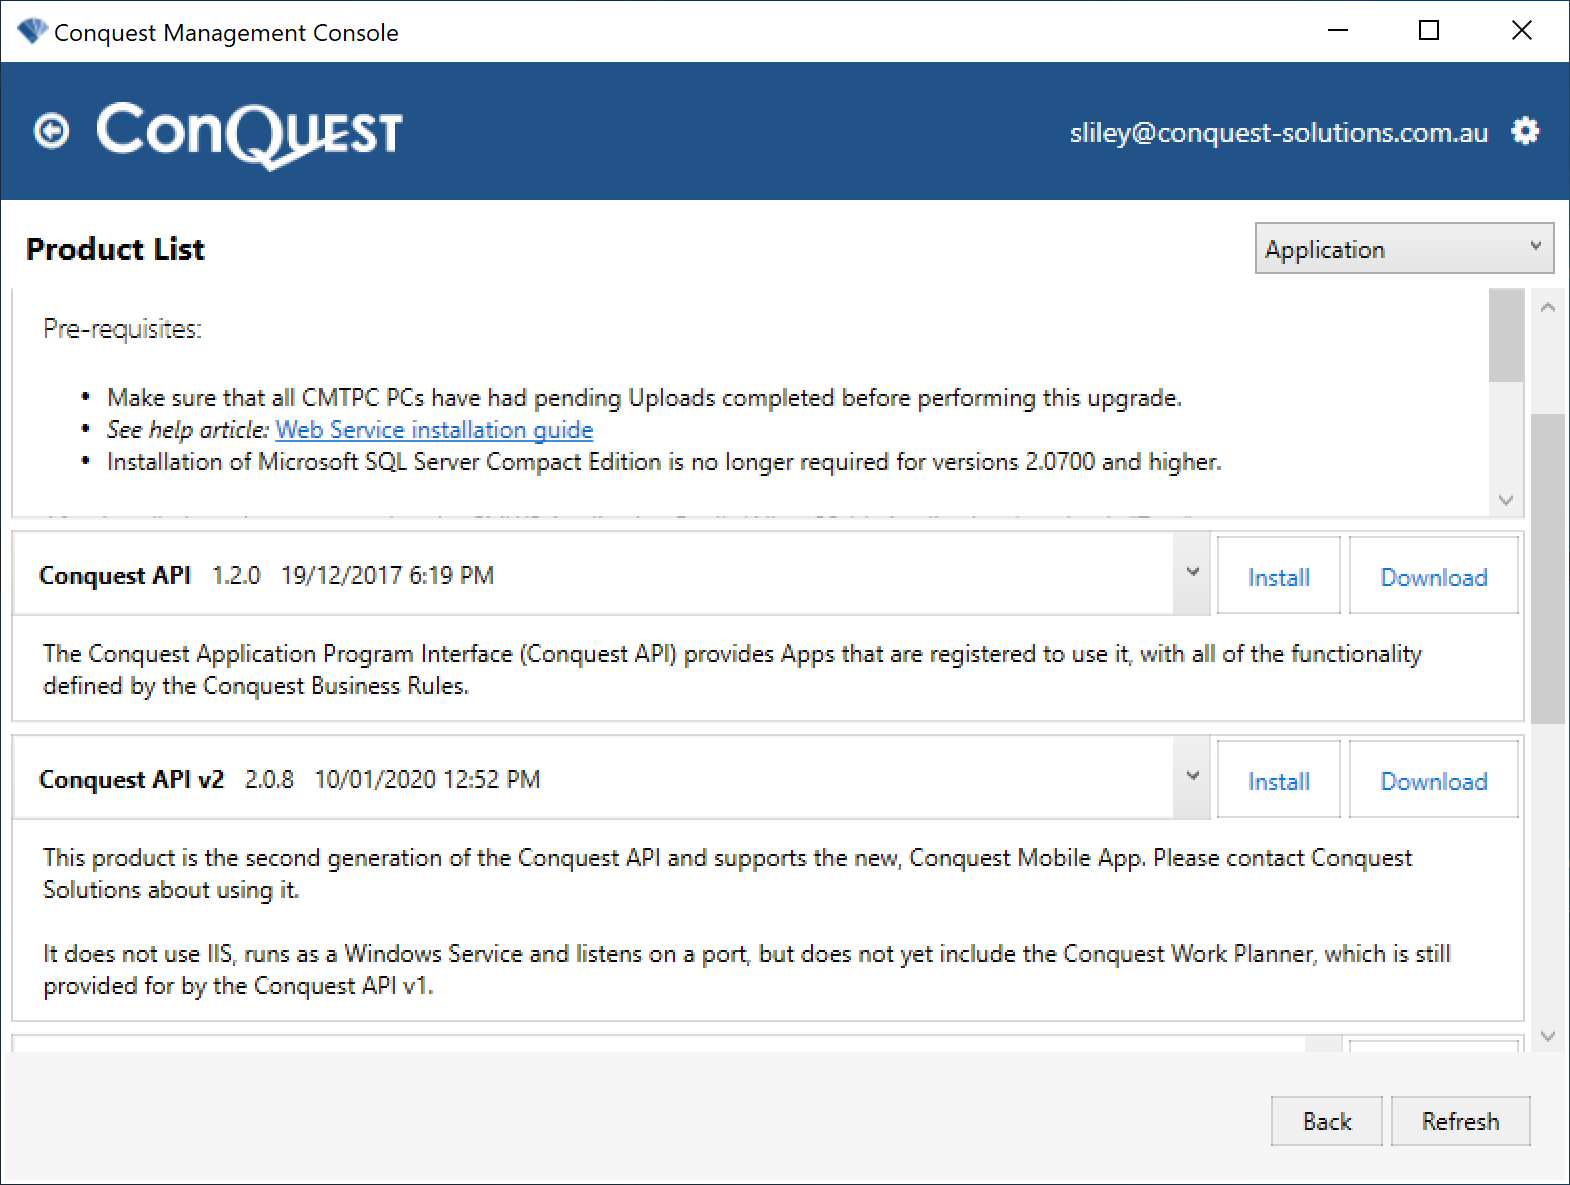Open settings with the gear icon

point(1524,131)
